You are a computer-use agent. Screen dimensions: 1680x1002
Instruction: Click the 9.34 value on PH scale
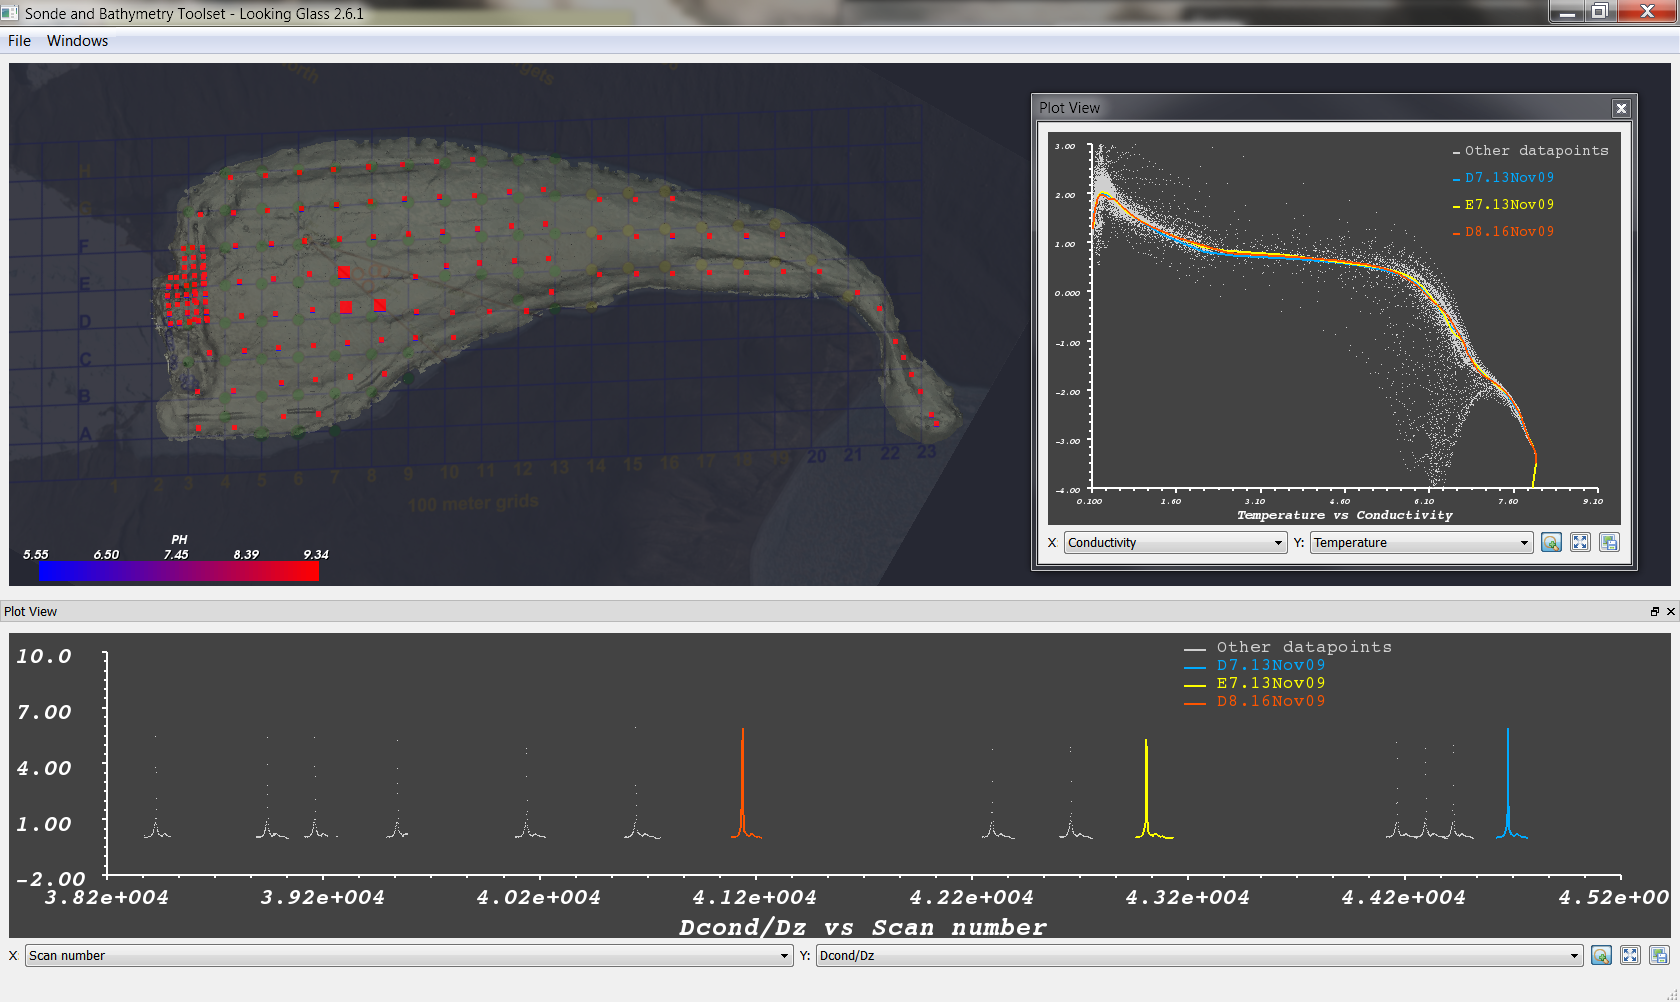coord(316,554)
